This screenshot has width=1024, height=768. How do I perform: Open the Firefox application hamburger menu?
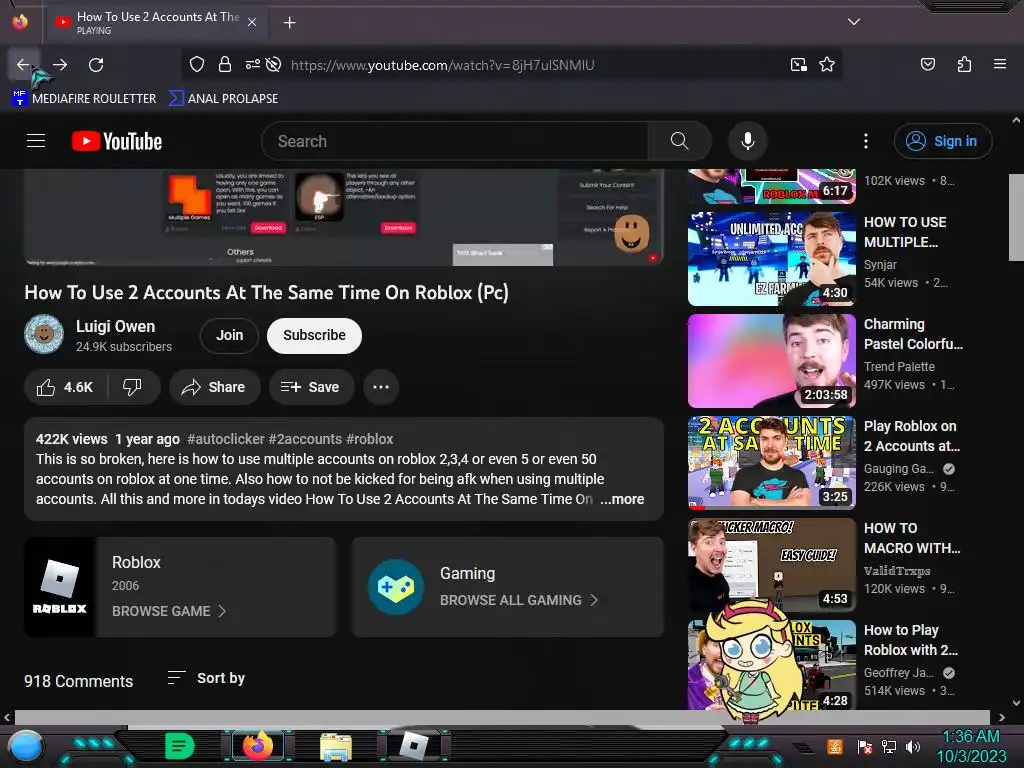point(1000,64)
